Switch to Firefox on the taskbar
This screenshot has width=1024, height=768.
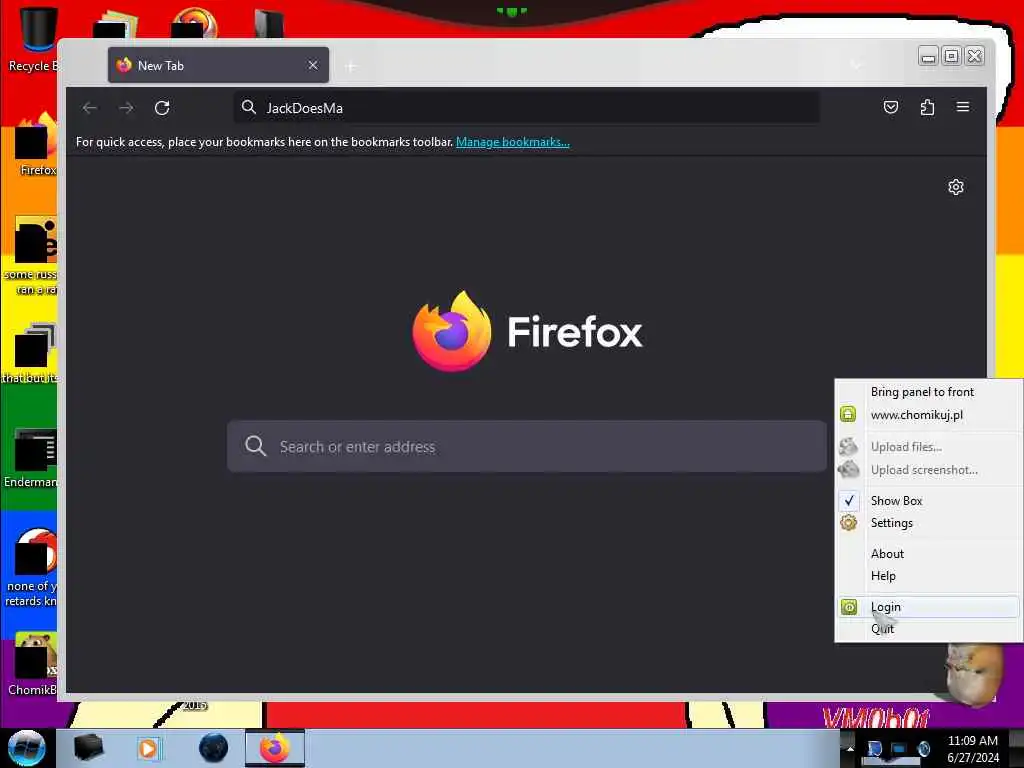click(x=274, y=748)
